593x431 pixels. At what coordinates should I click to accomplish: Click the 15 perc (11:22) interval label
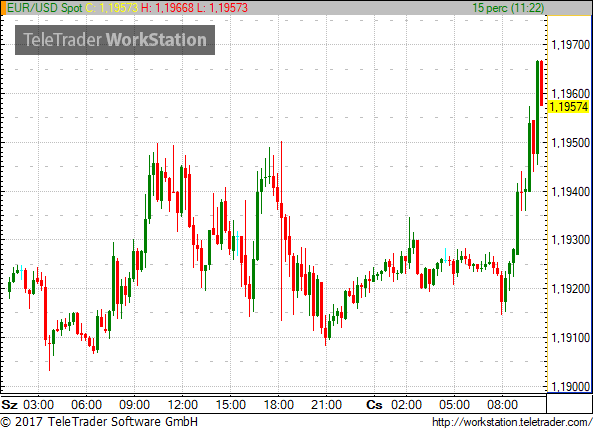[508, 8]
